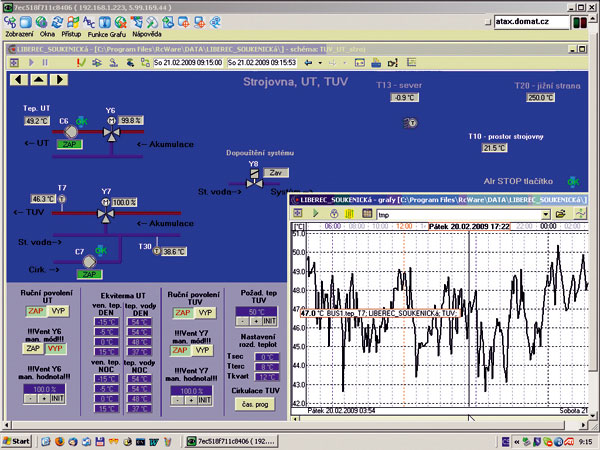
Task: Click the Alr STOP green fan icon
Action: (x=572, y=182)
